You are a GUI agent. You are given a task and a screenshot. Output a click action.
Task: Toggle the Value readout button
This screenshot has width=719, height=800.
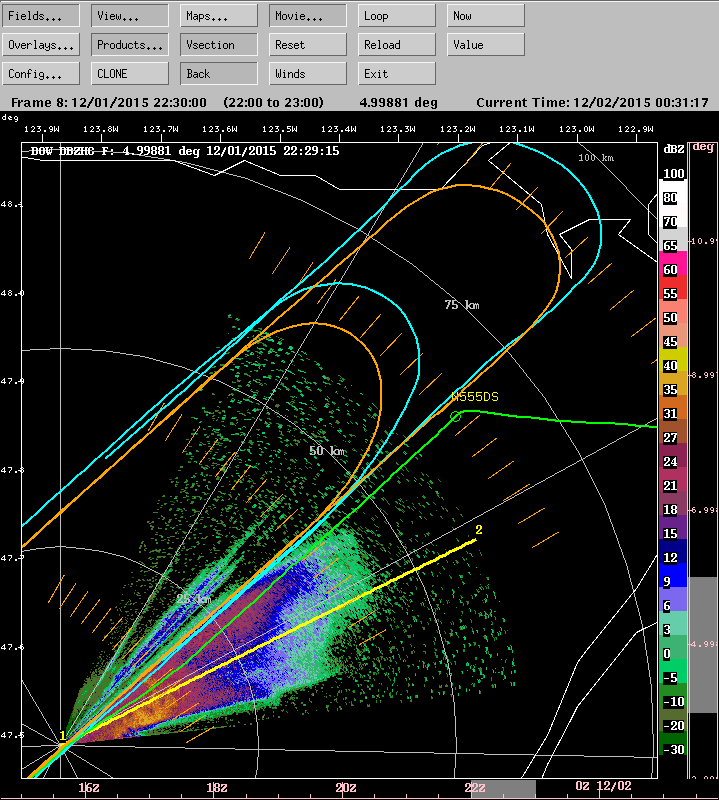pyautogui.click(x=486, y=45)
